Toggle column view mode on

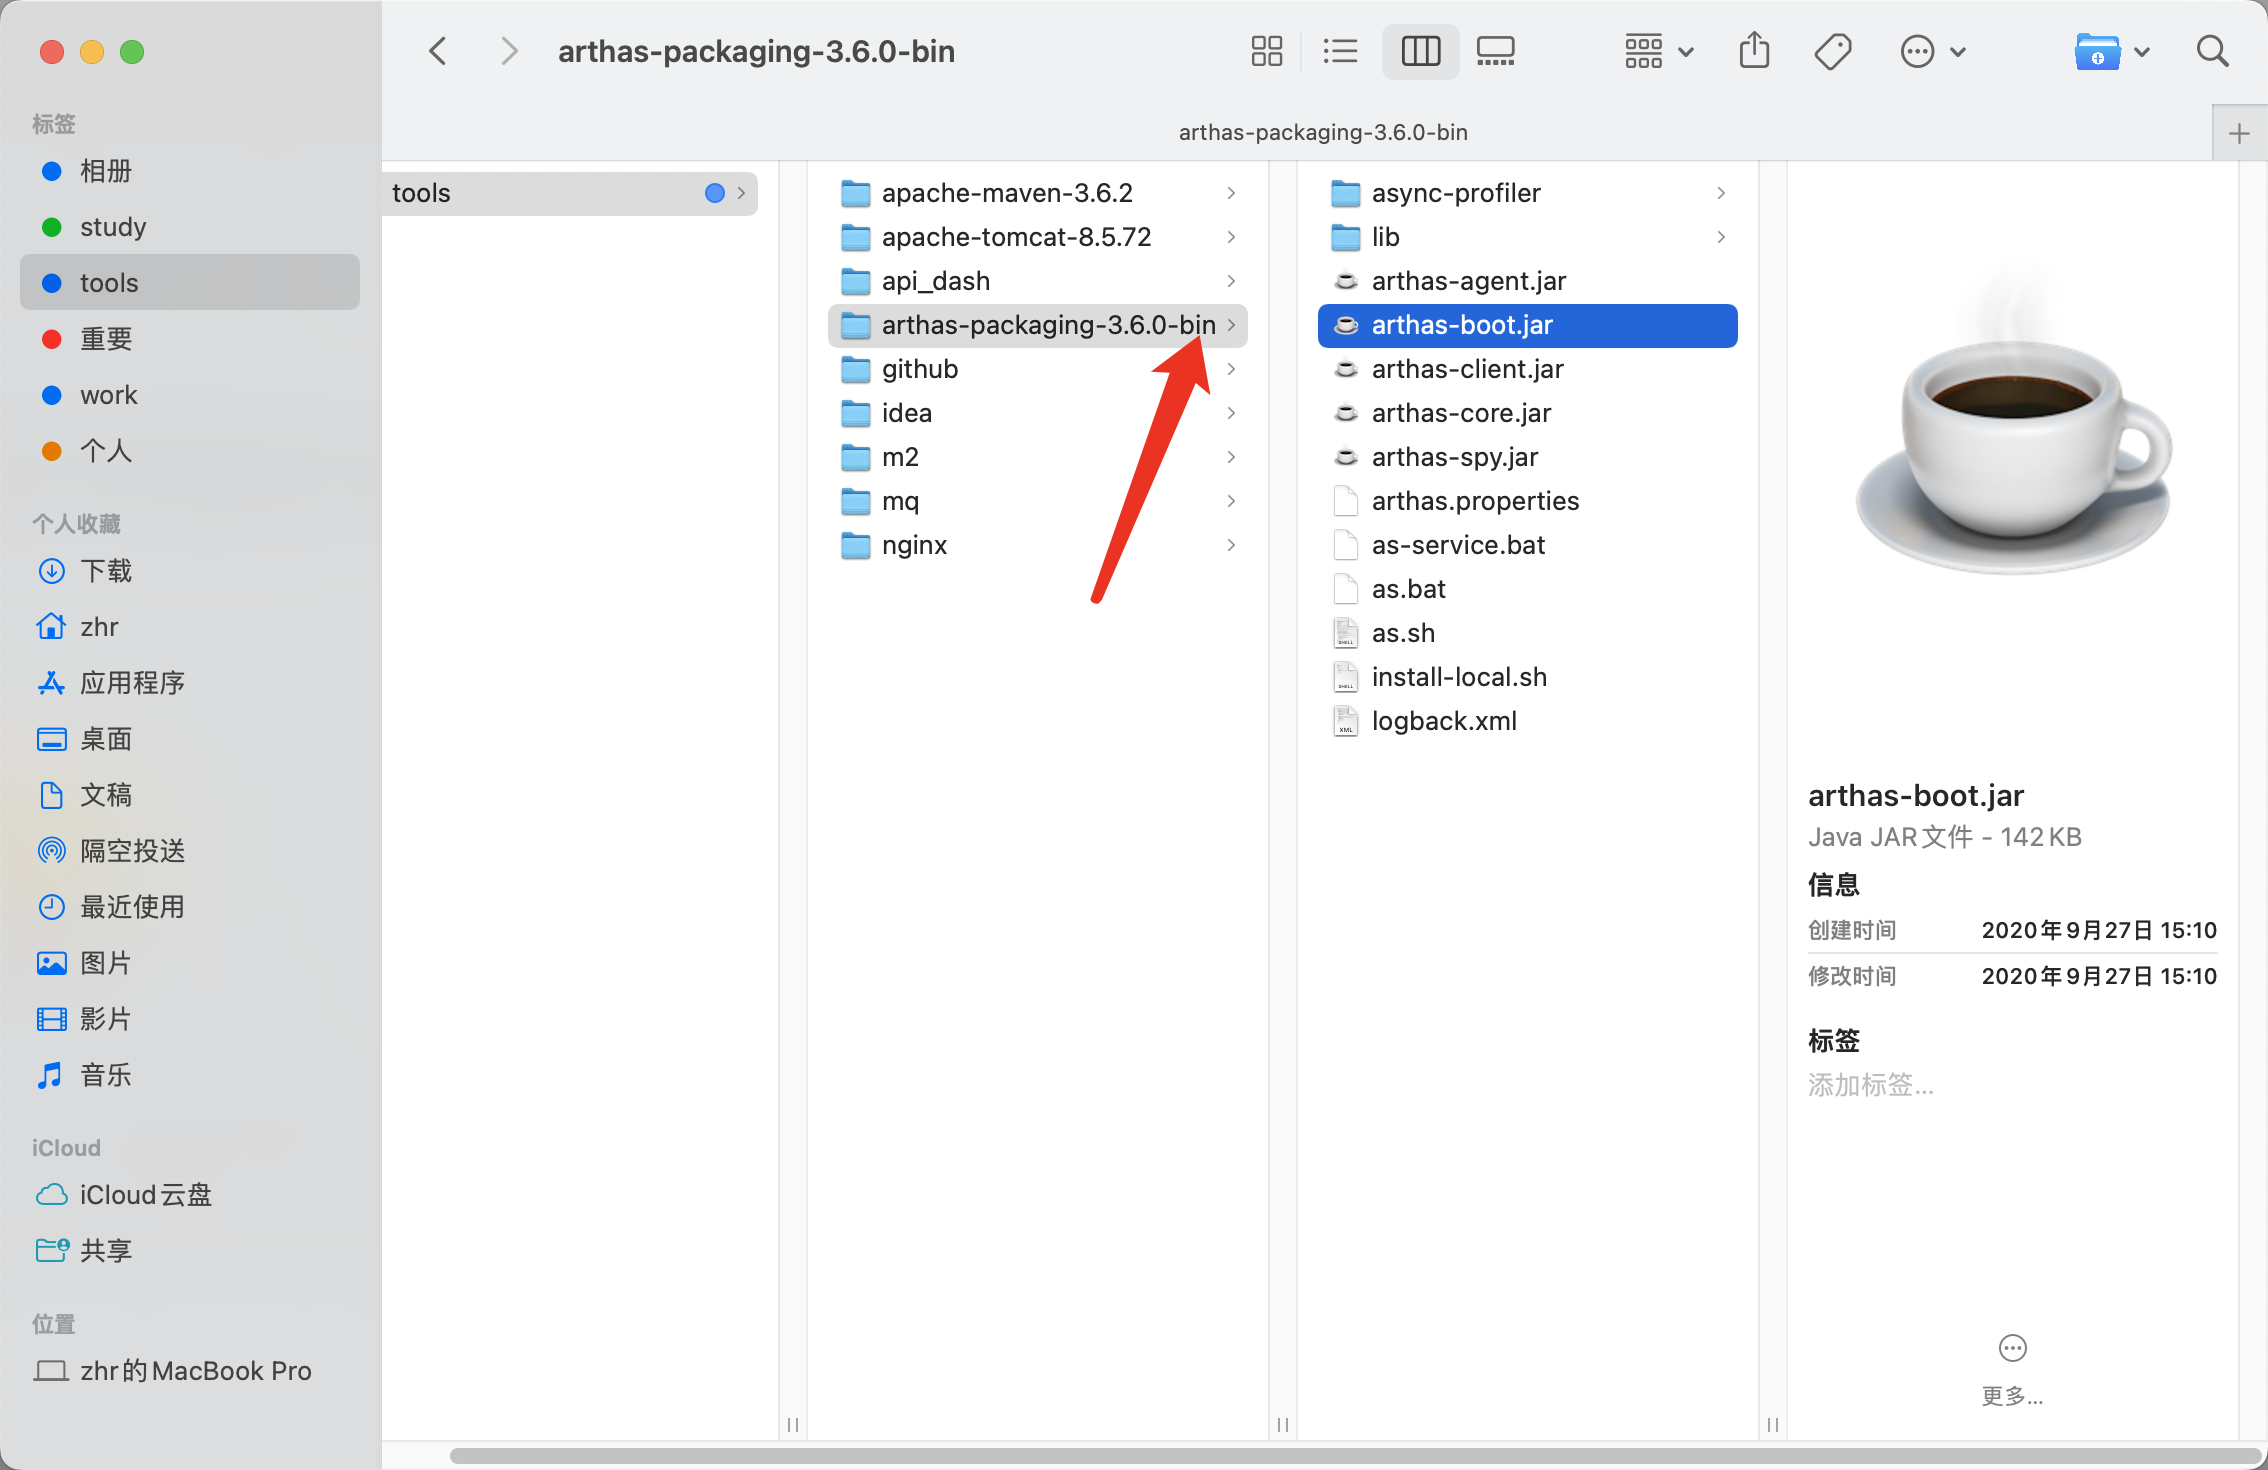(1420, 51)
